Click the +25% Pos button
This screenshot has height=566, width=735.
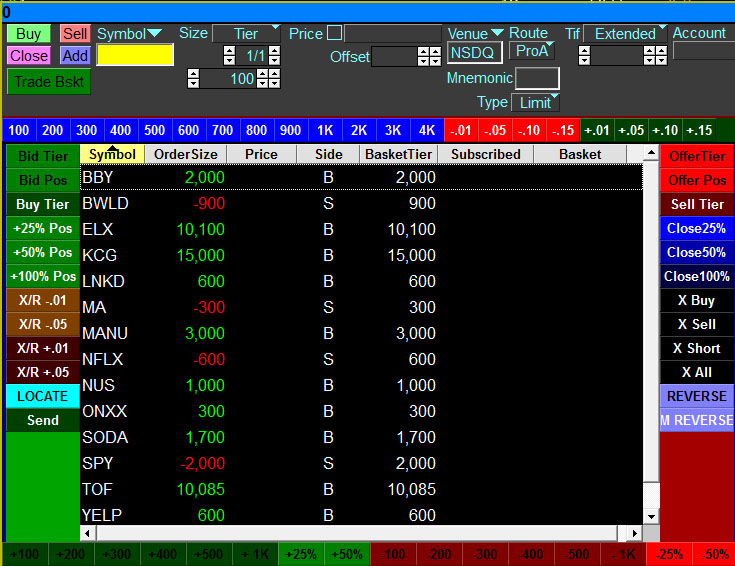tap(43, 228)
